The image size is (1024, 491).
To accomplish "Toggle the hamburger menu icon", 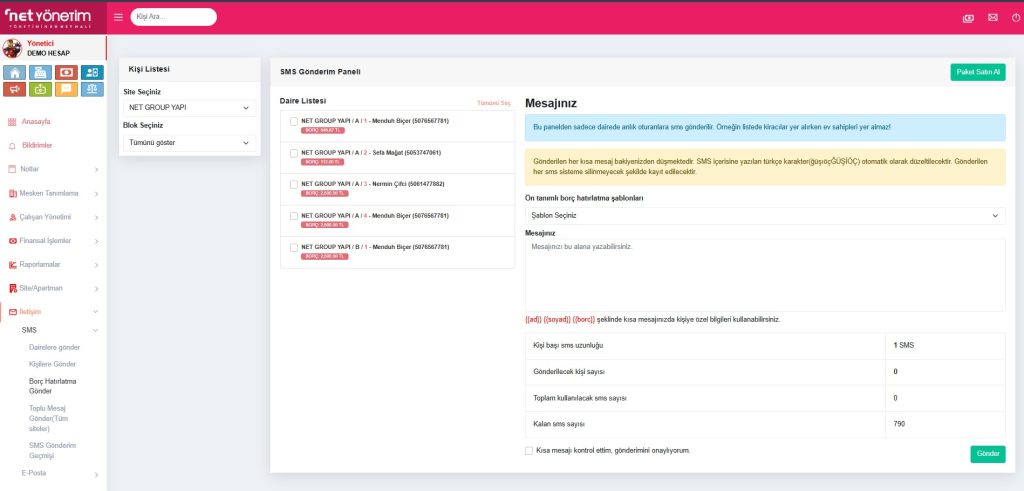I will (118, 17).
